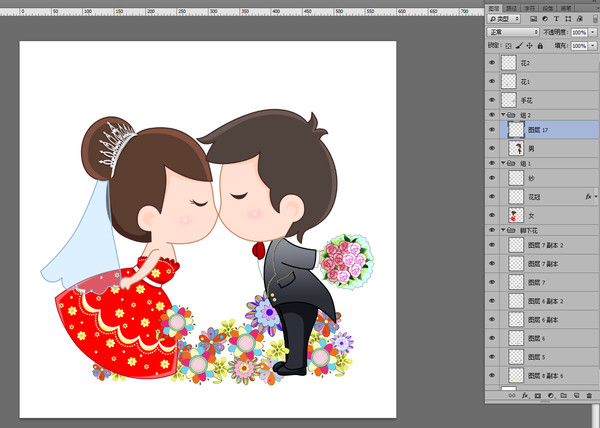Hide the 男 layer
The width and height of the screenshot is (600, 428).
(492, 148)
